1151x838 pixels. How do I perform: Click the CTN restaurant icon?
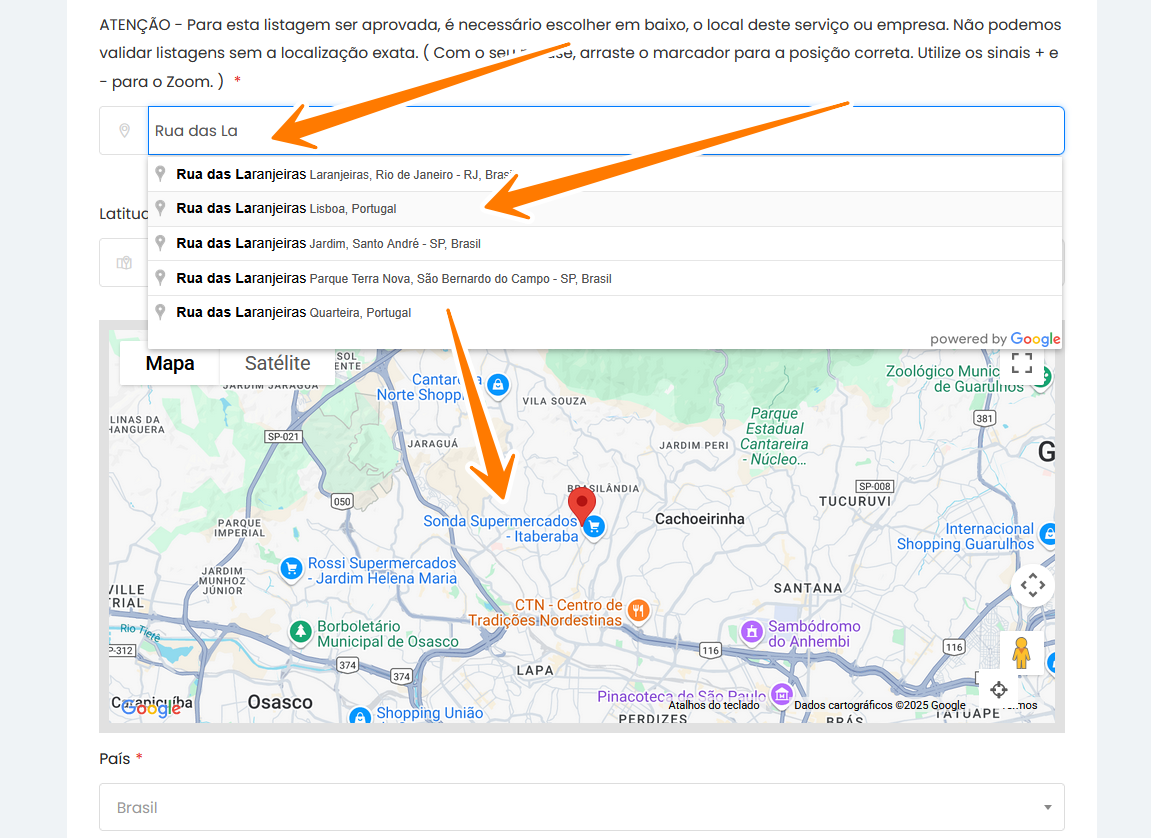click(639, 610)
